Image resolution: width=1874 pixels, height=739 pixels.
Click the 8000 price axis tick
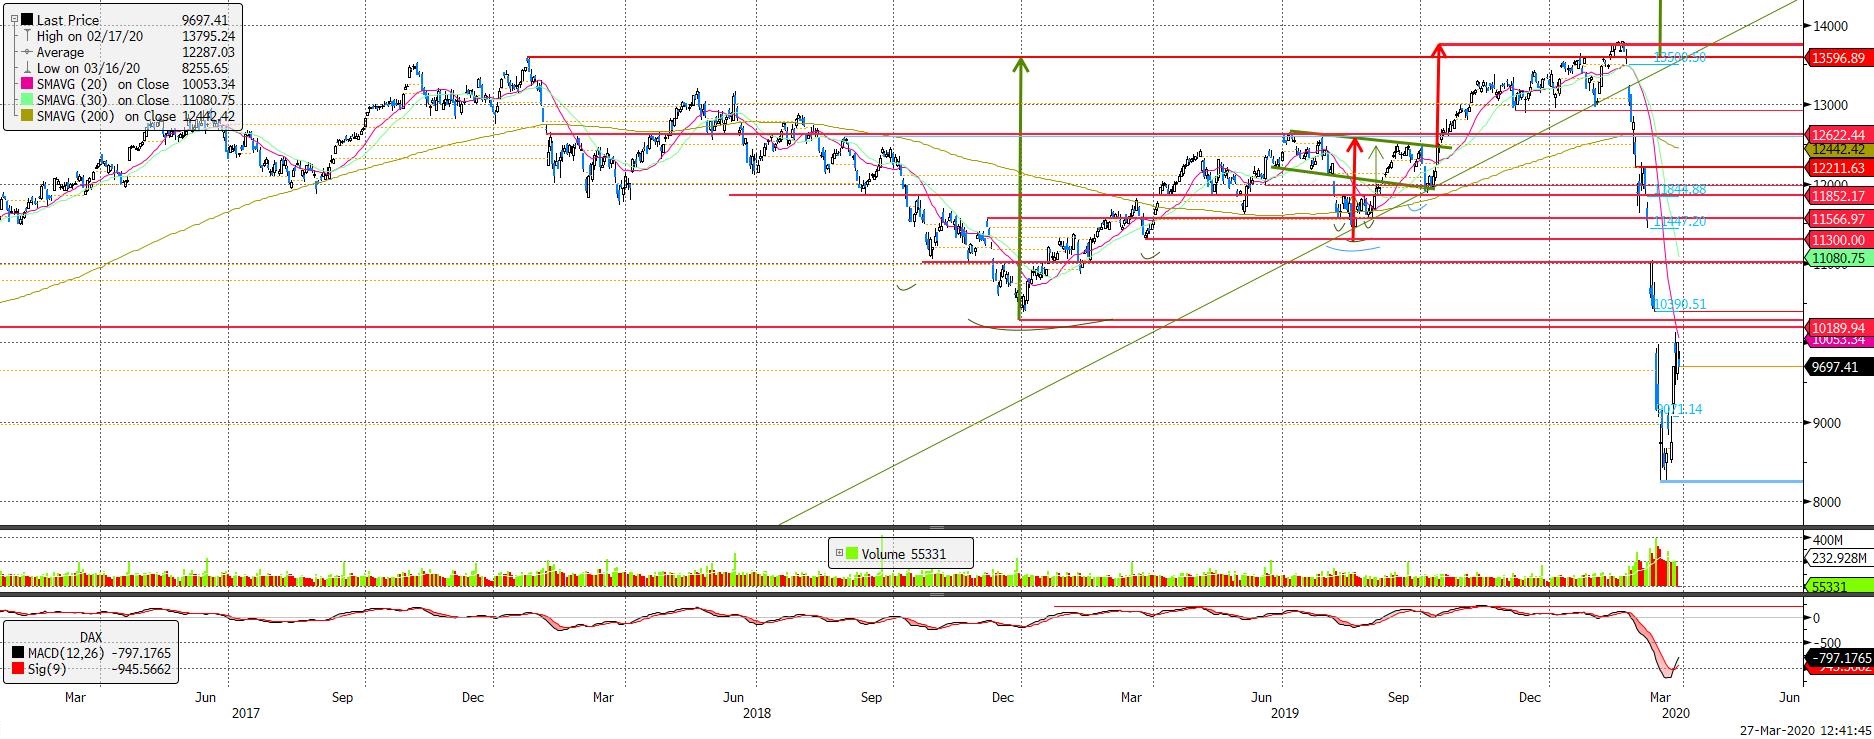click(x=1826, y=501)
